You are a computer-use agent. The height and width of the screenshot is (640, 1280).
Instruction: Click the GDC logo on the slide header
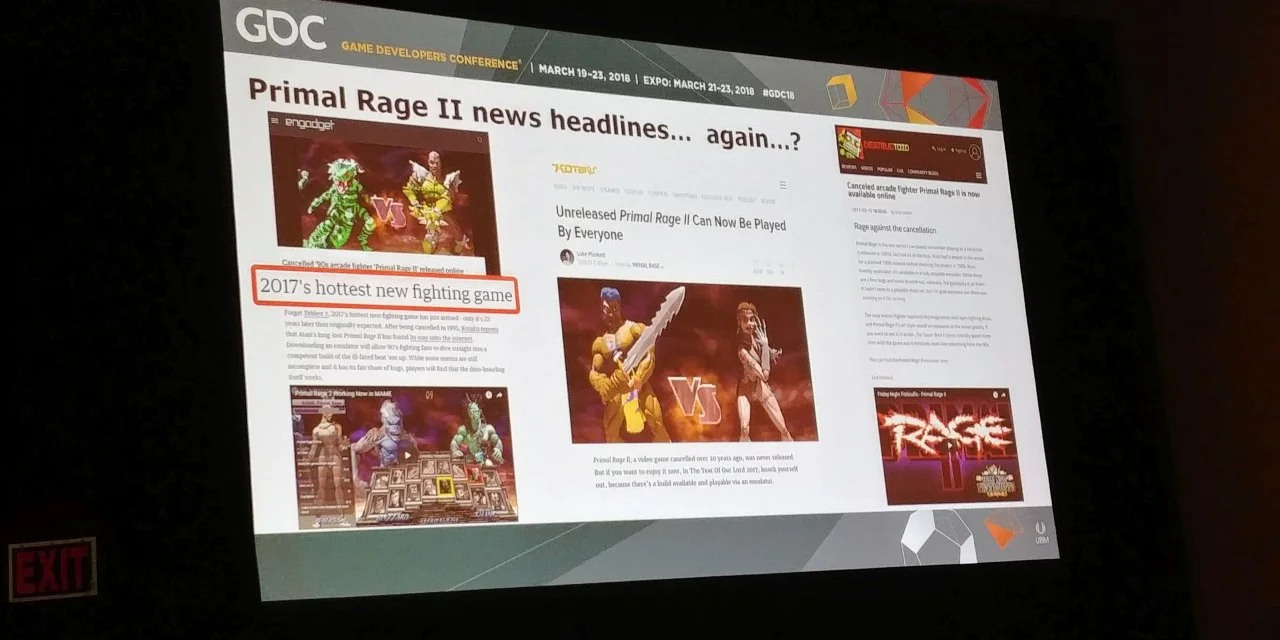[281, 30]
